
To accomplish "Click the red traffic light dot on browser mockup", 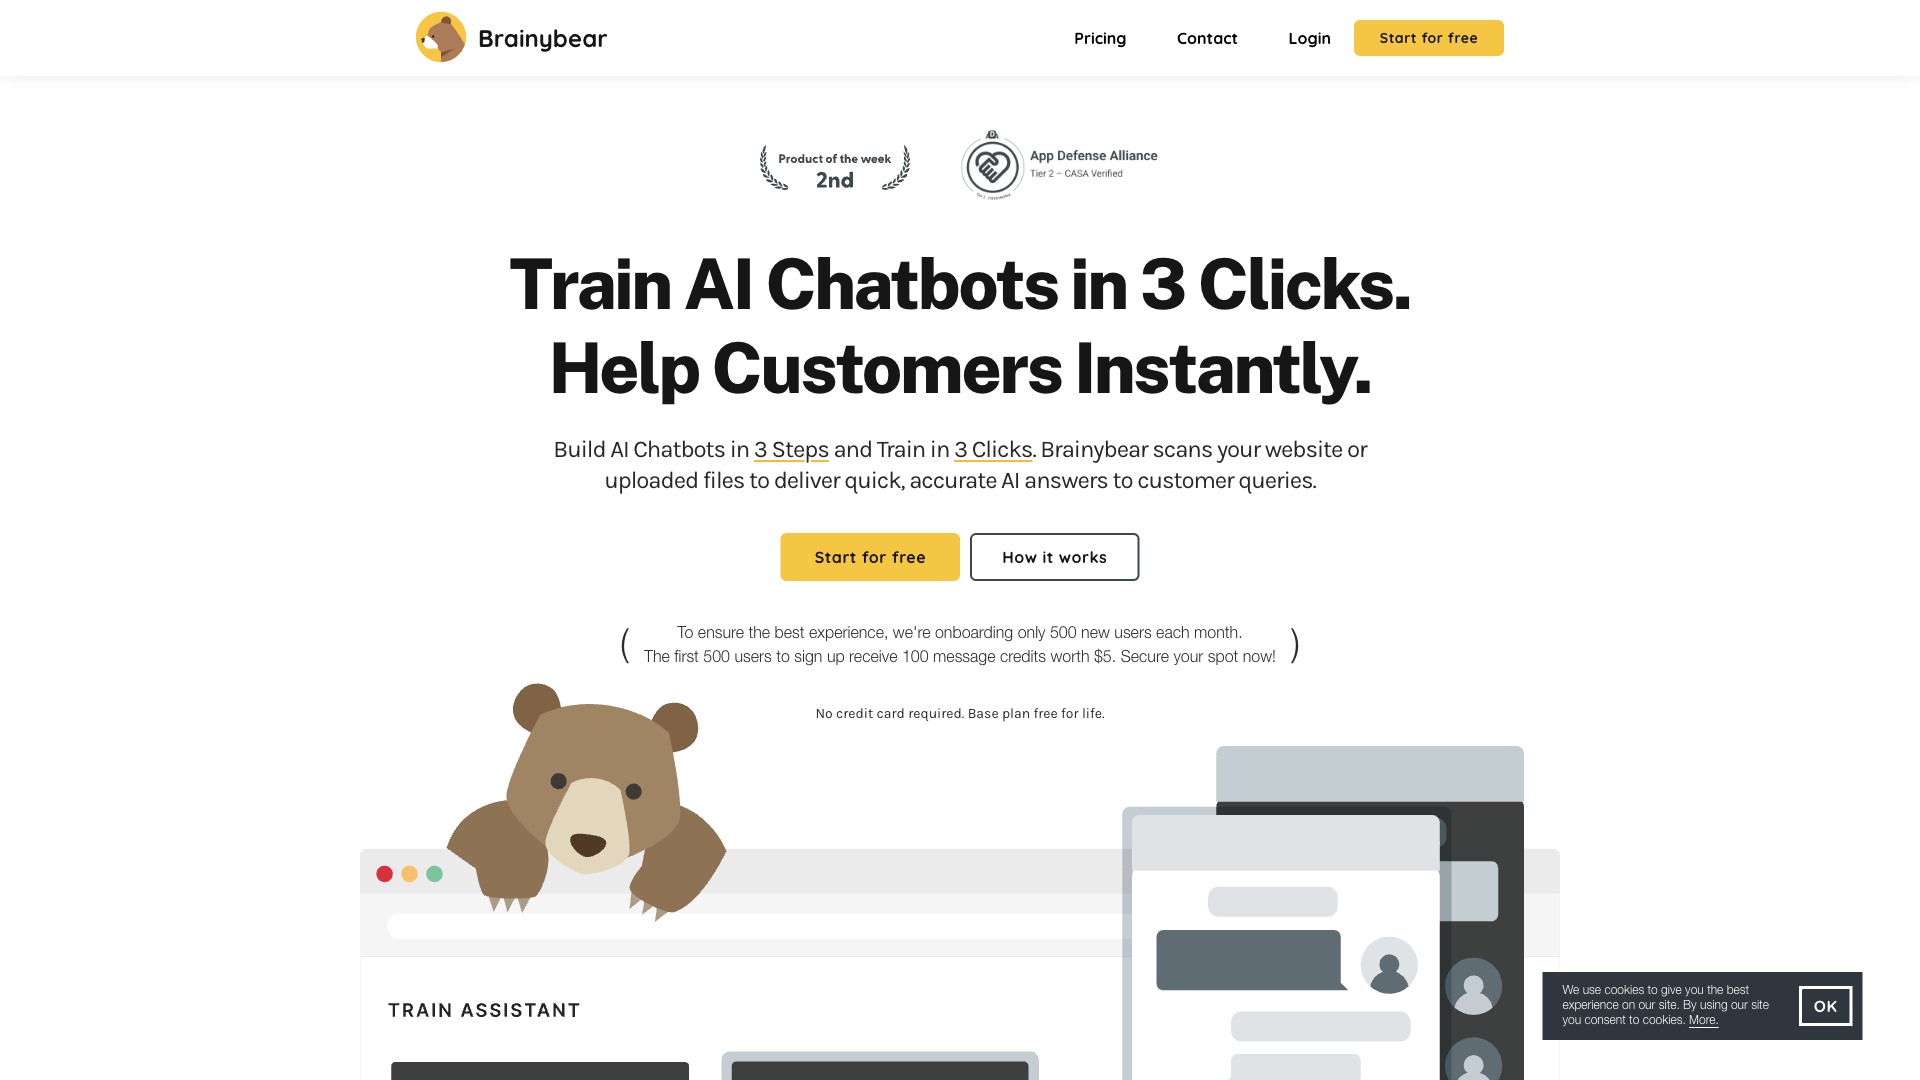I will pyautogui.click(x=386, y=873).
